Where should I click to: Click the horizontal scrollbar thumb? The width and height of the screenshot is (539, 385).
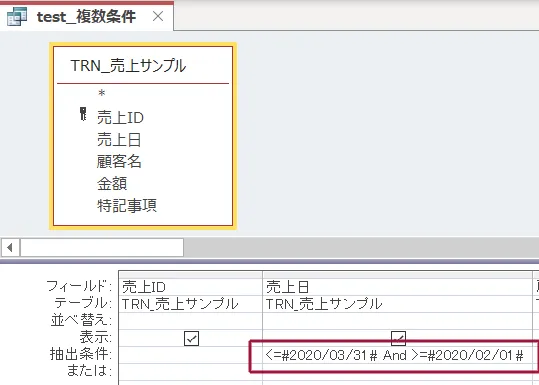(x=102, y=247)
